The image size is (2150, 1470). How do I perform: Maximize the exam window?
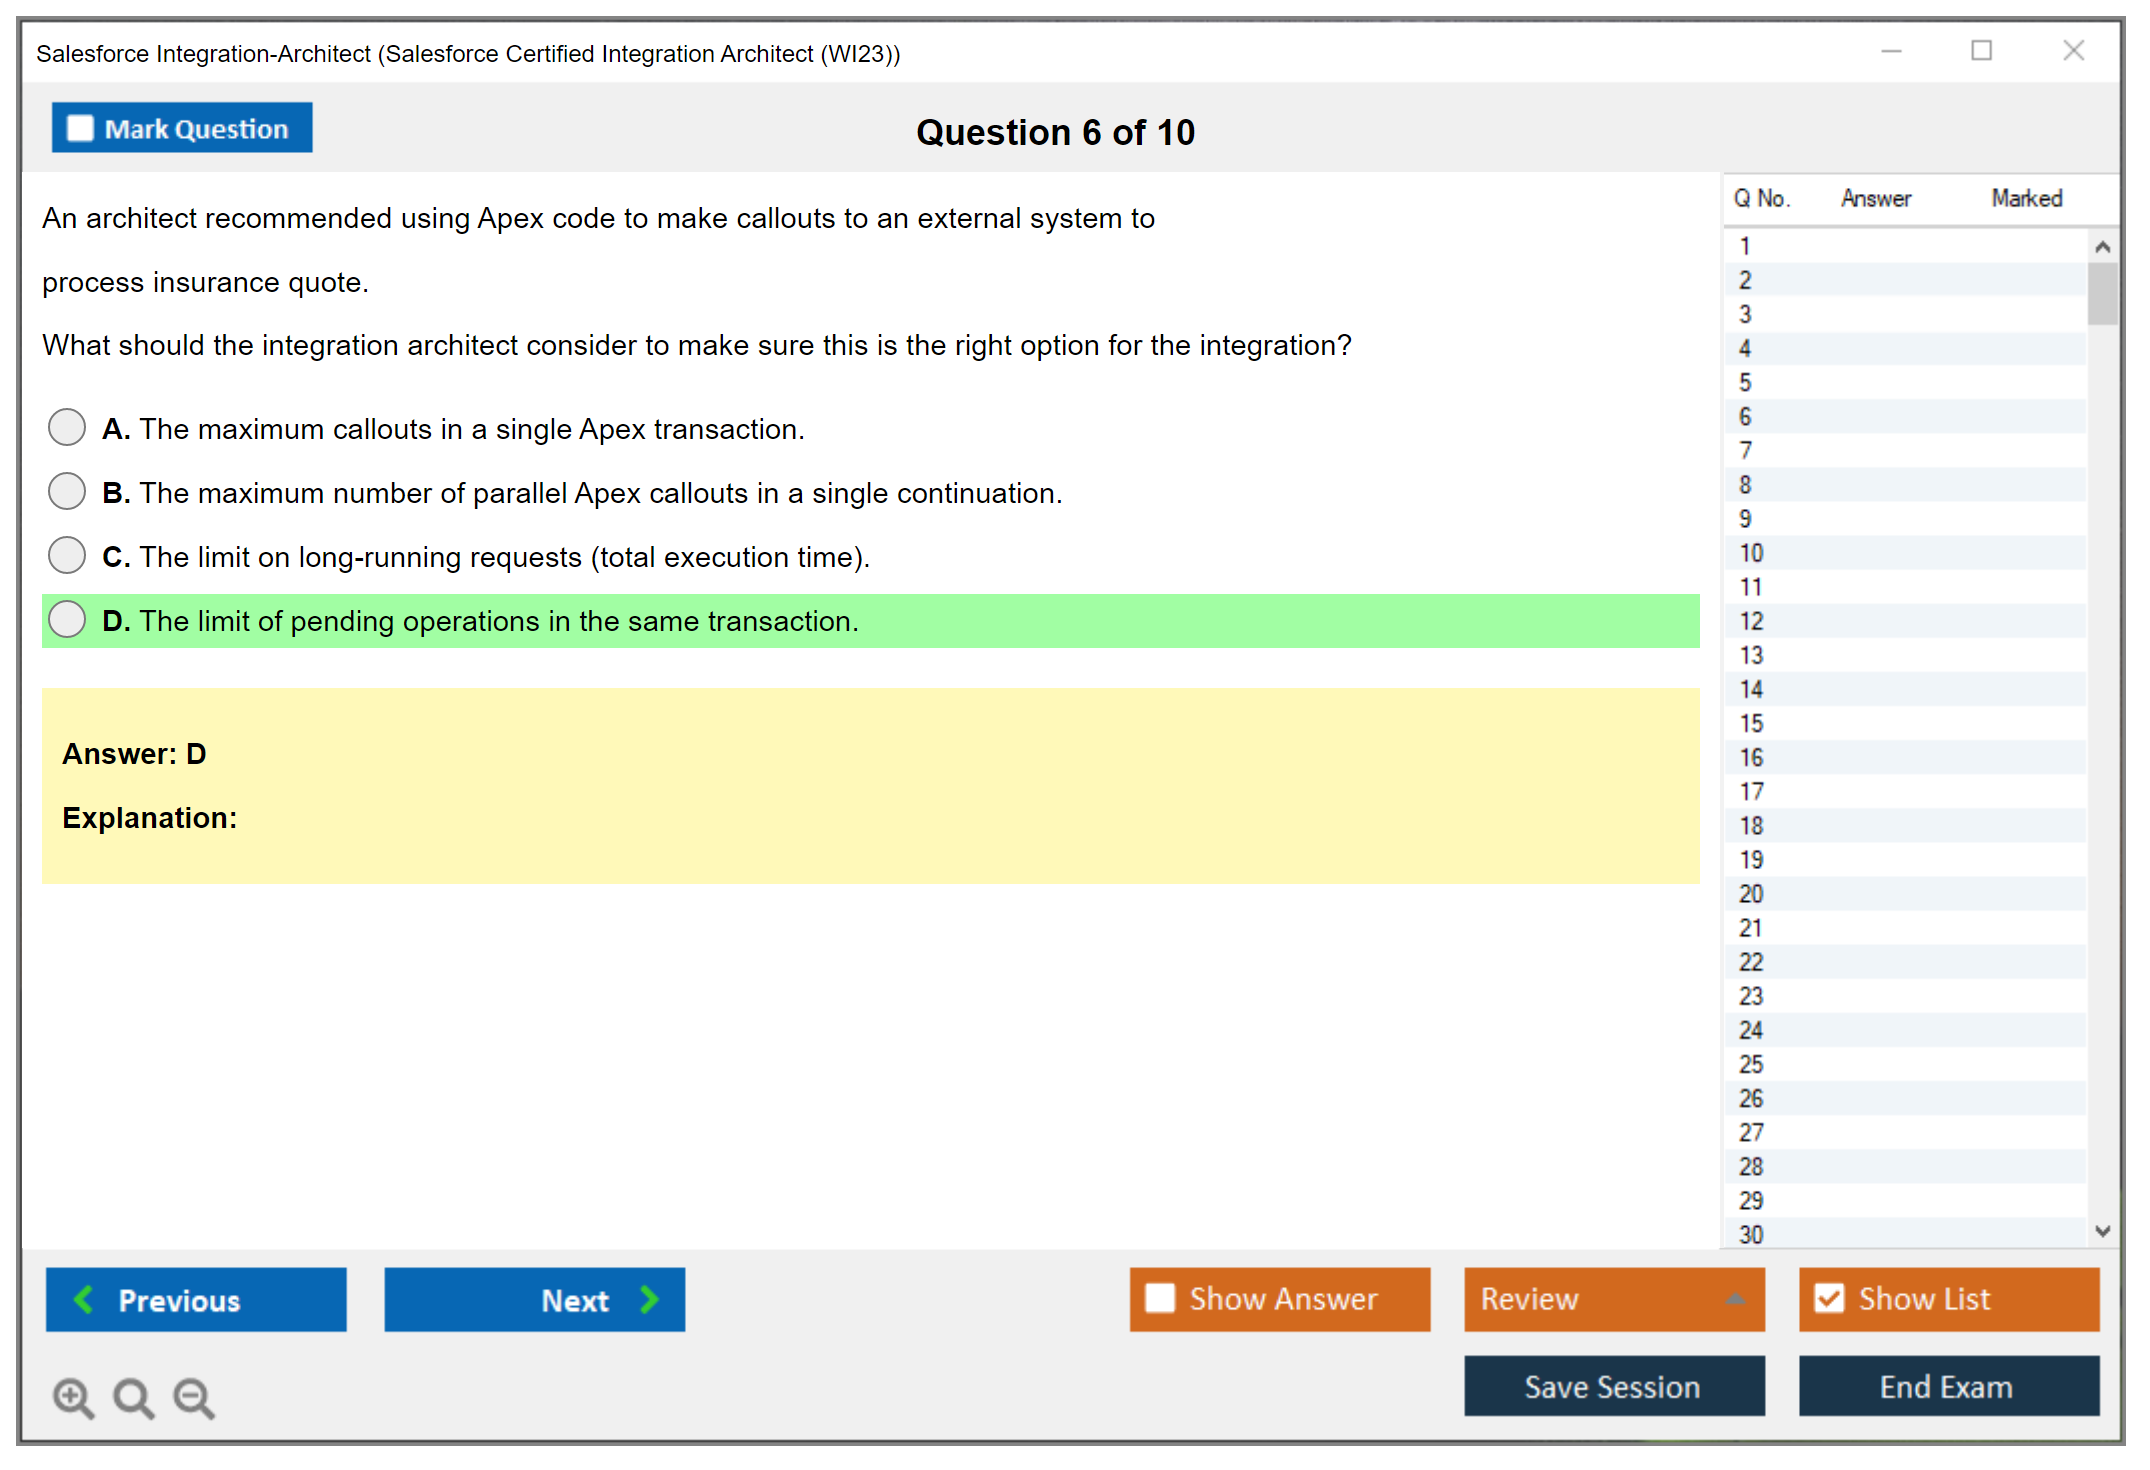[1981, 51]
